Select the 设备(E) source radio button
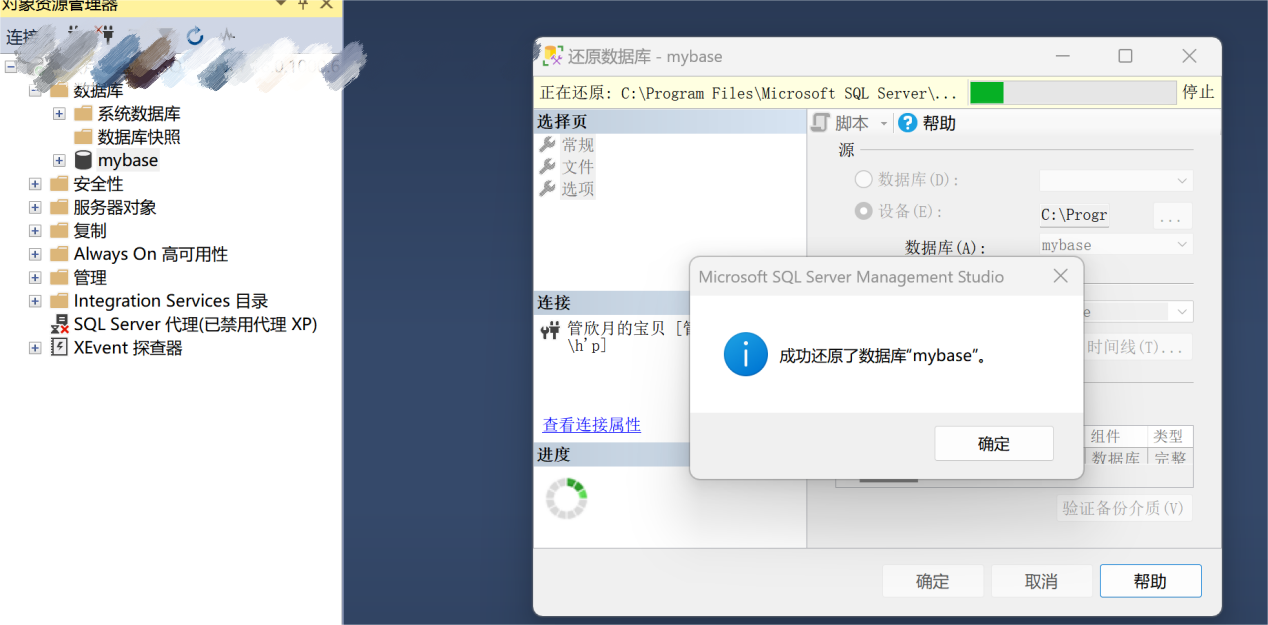 point(863,212)
